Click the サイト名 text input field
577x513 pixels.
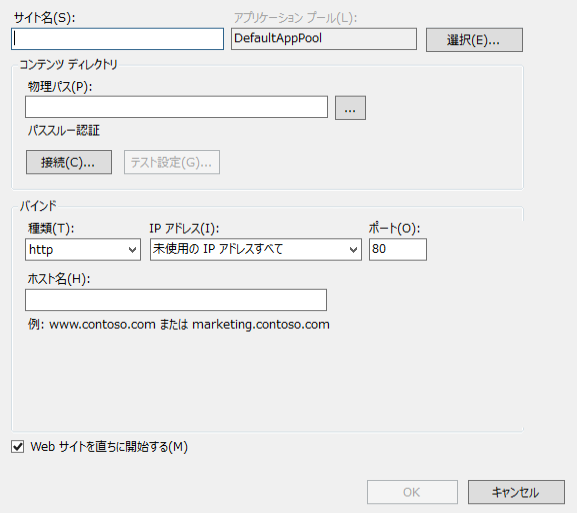click(117, 39)
